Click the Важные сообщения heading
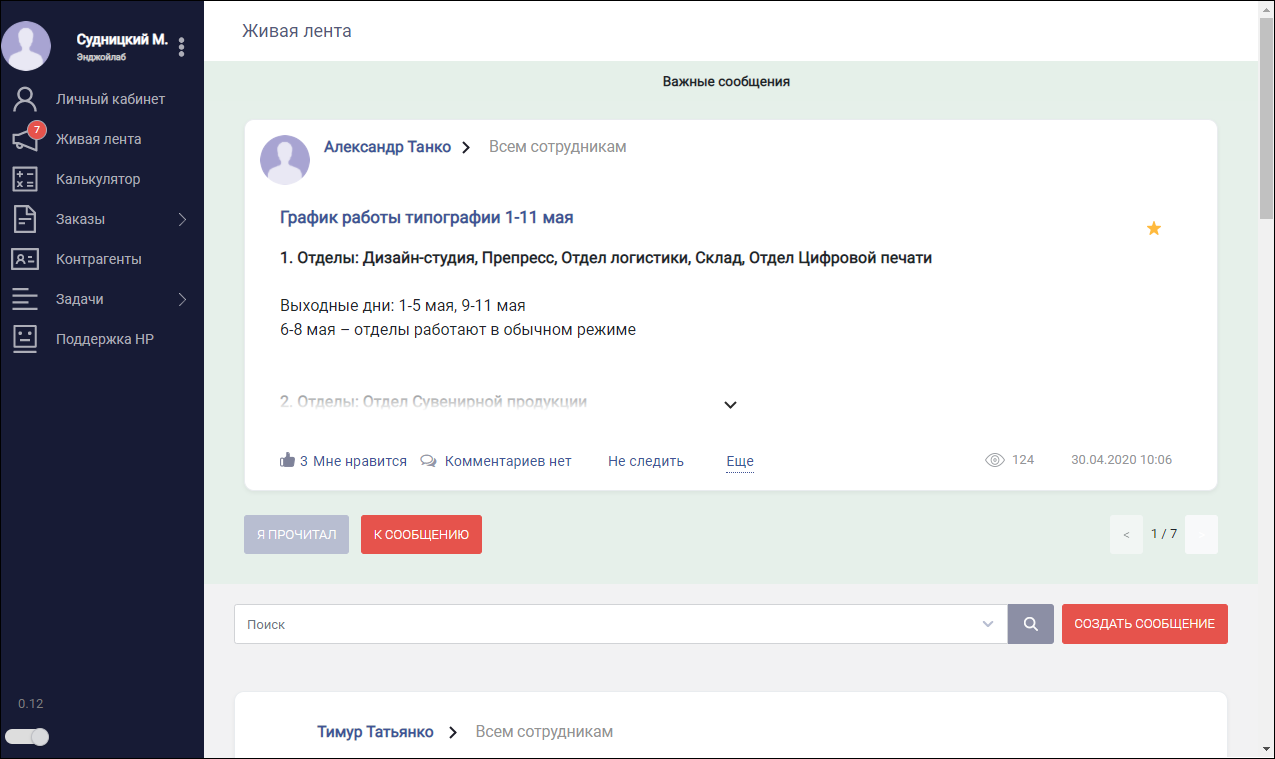Viewport: 1275px width, 759px height. [726, 81]
